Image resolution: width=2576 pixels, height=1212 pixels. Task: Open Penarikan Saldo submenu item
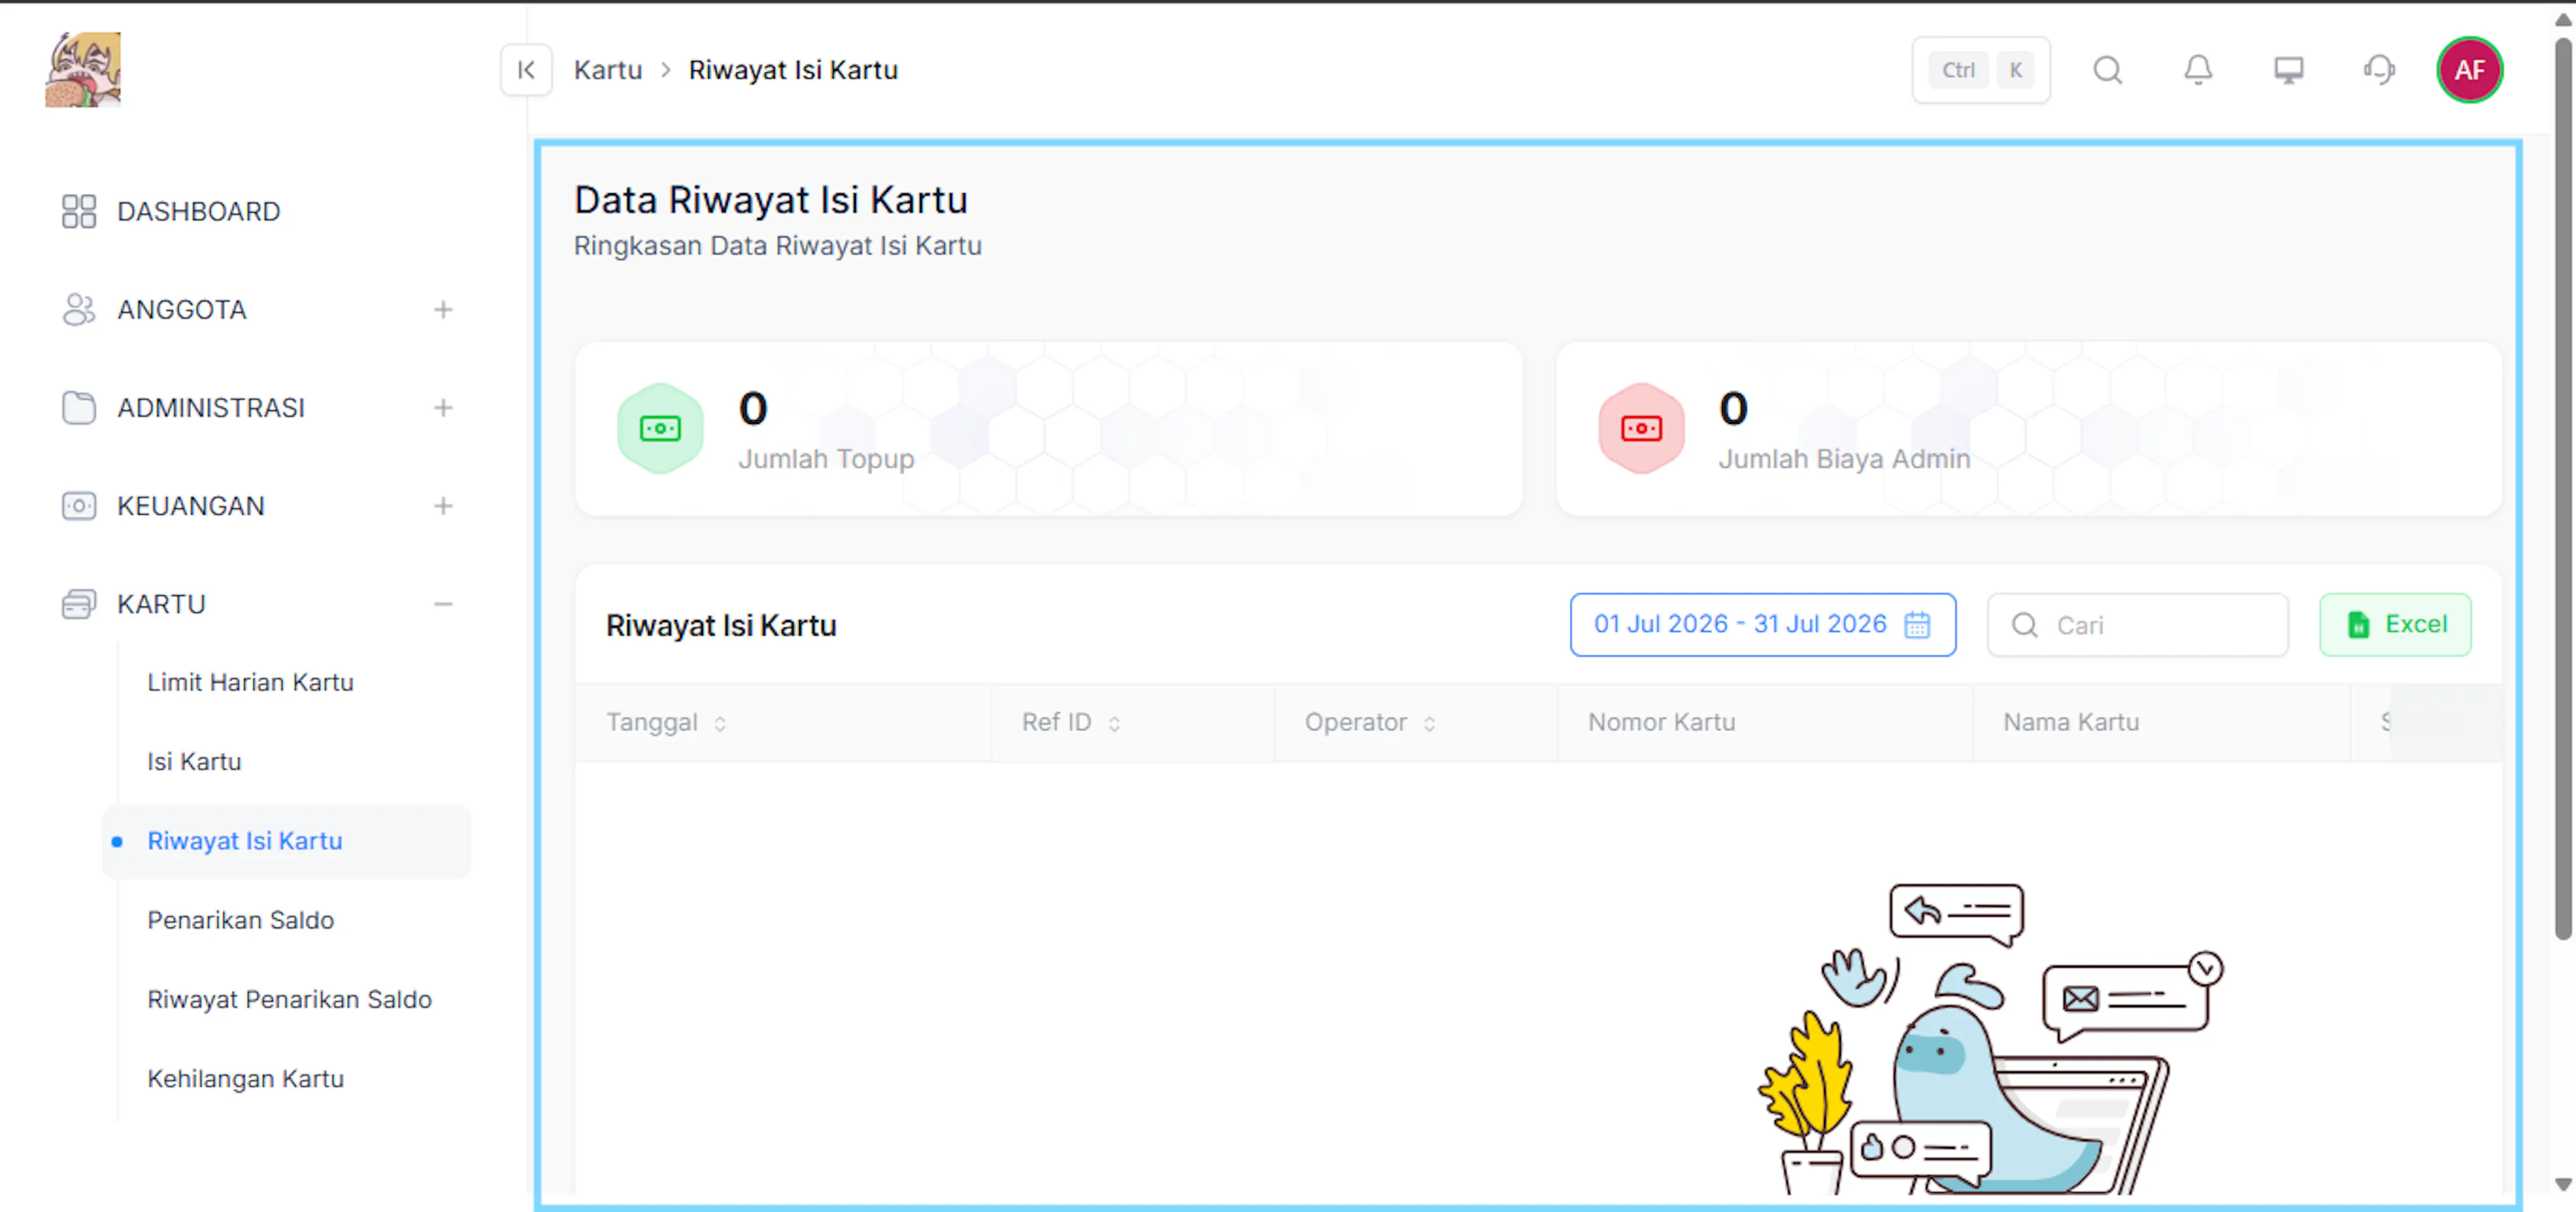point(240,920)
